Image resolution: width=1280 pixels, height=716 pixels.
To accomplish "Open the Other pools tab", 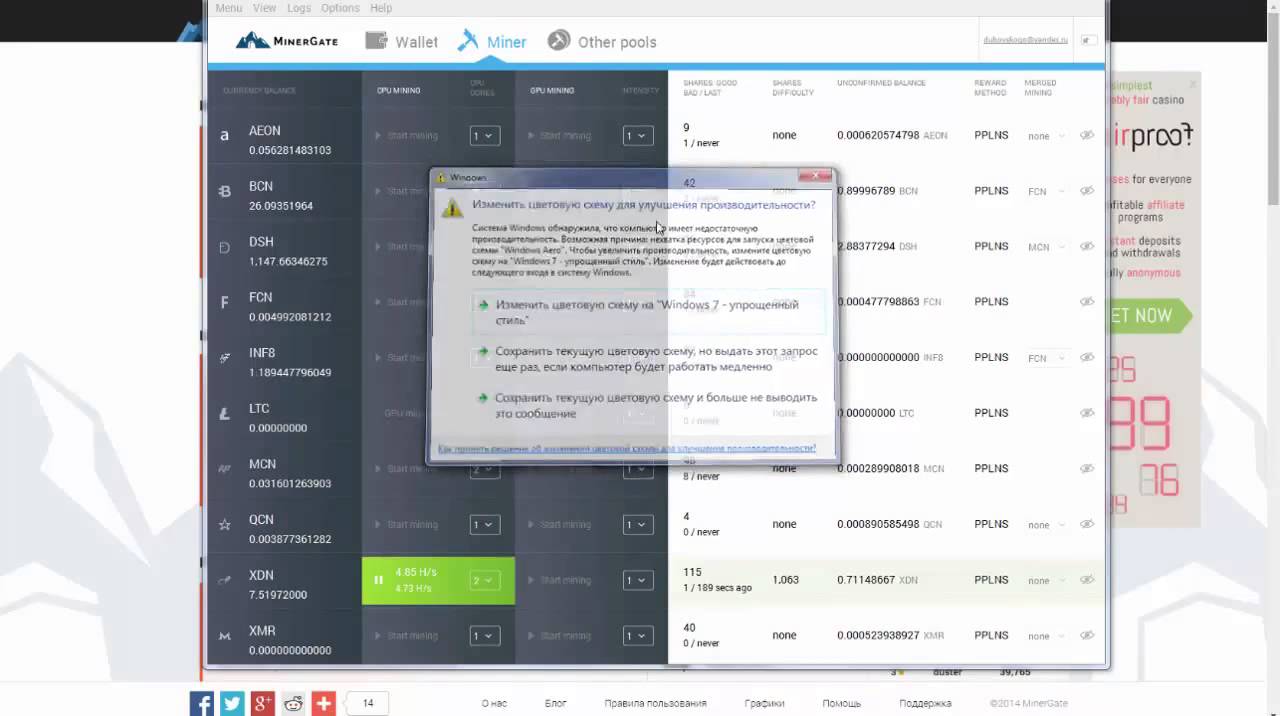I will point(602,42).
